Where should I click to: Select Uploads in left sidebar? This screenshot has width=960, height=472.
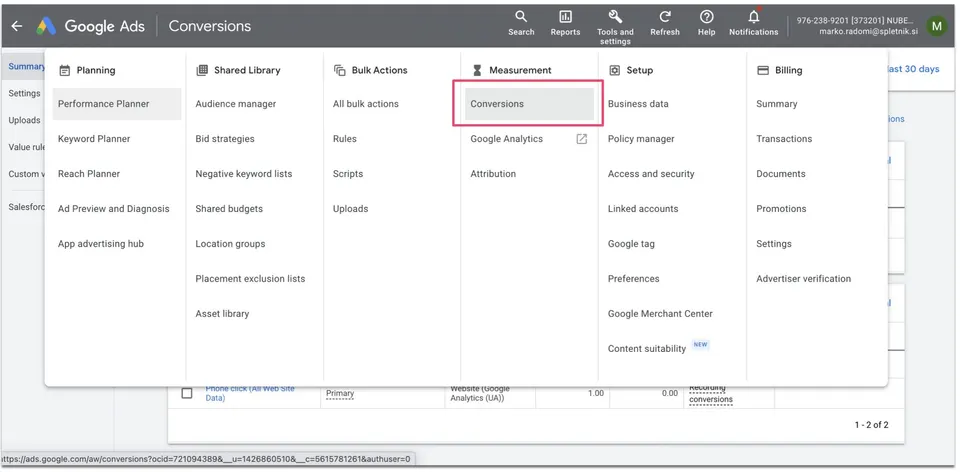(x=24, y=120)
